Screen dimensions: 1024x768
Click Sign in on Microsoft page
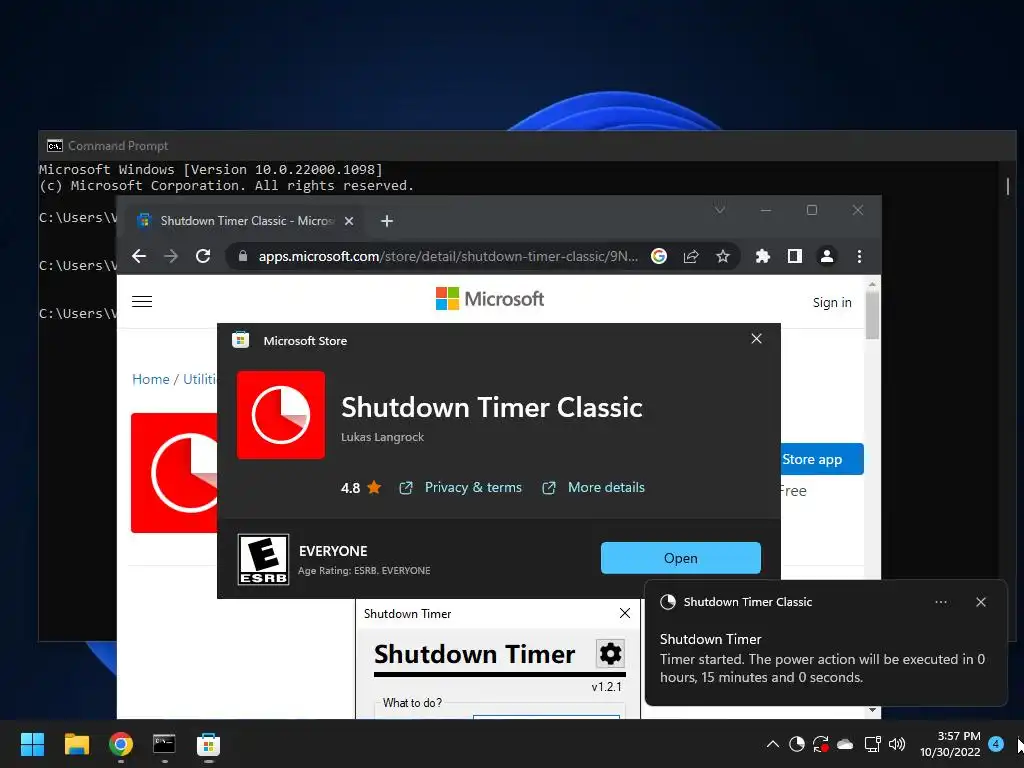point(832,302)
